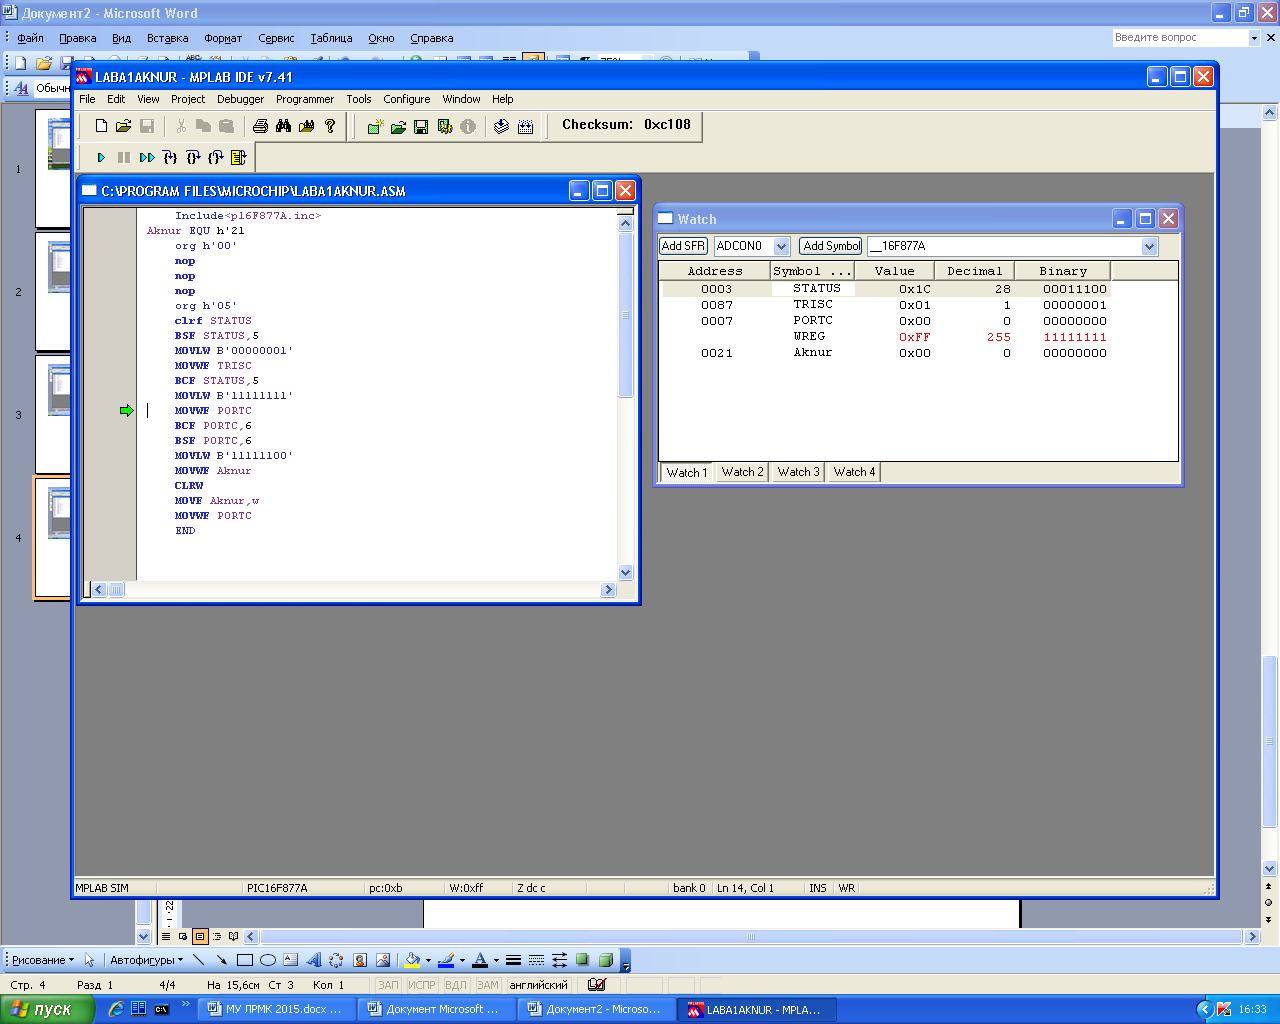This screenshot has height=1024, width=1280.
Task: Click the Find binoculars icon in MPLAB
Action: pyautogui.click(x=284, y=126)
